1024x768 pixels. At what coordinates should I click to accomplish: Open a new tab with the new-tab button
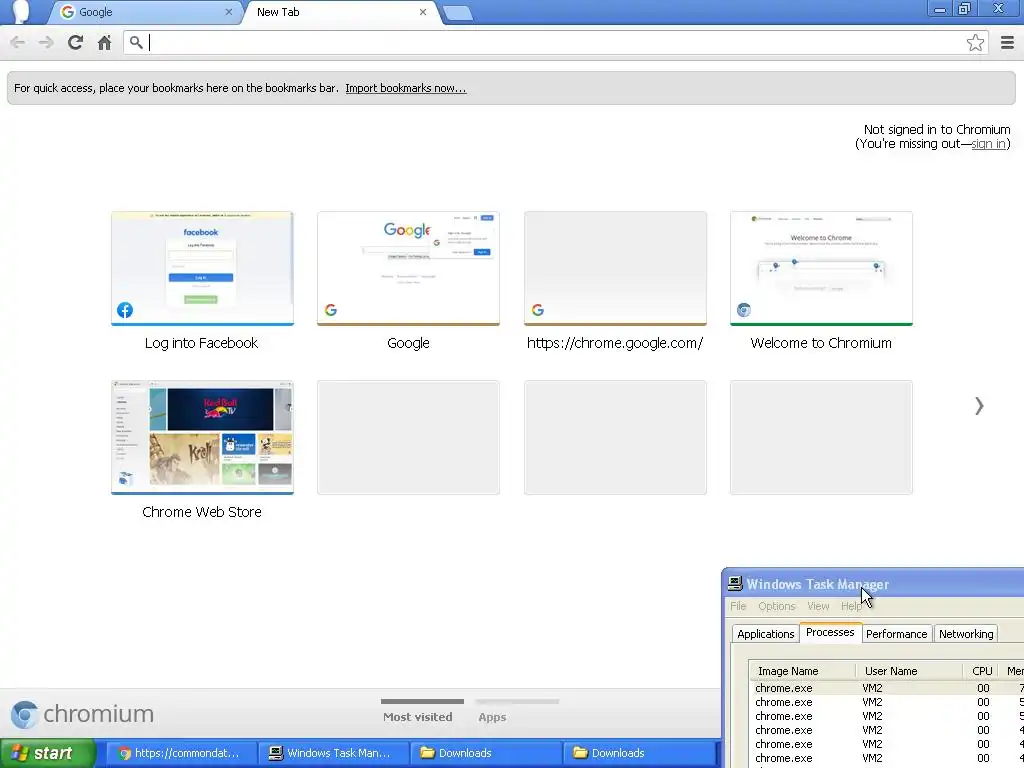pos(458,13)
